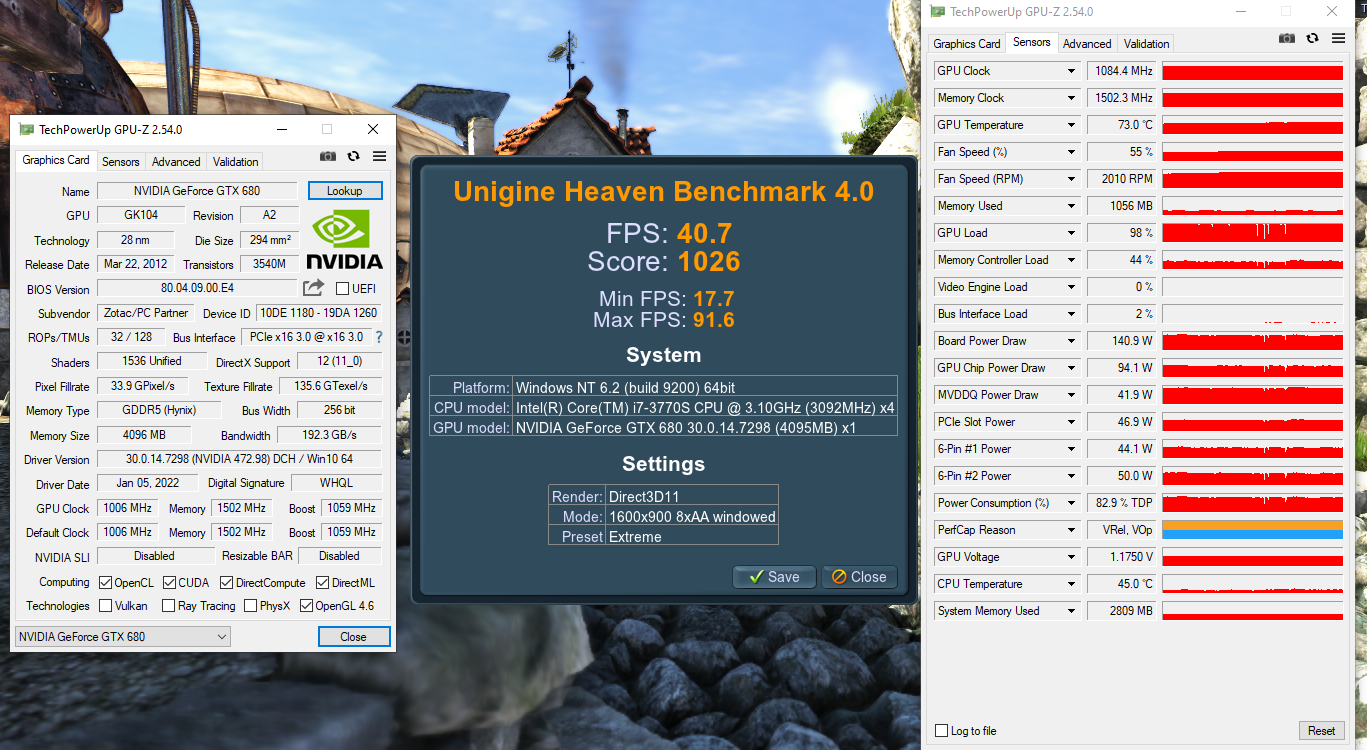Screen dimensions: 1367x750
Task: Enable the Log to file checkbox
Action: (941, 731)
